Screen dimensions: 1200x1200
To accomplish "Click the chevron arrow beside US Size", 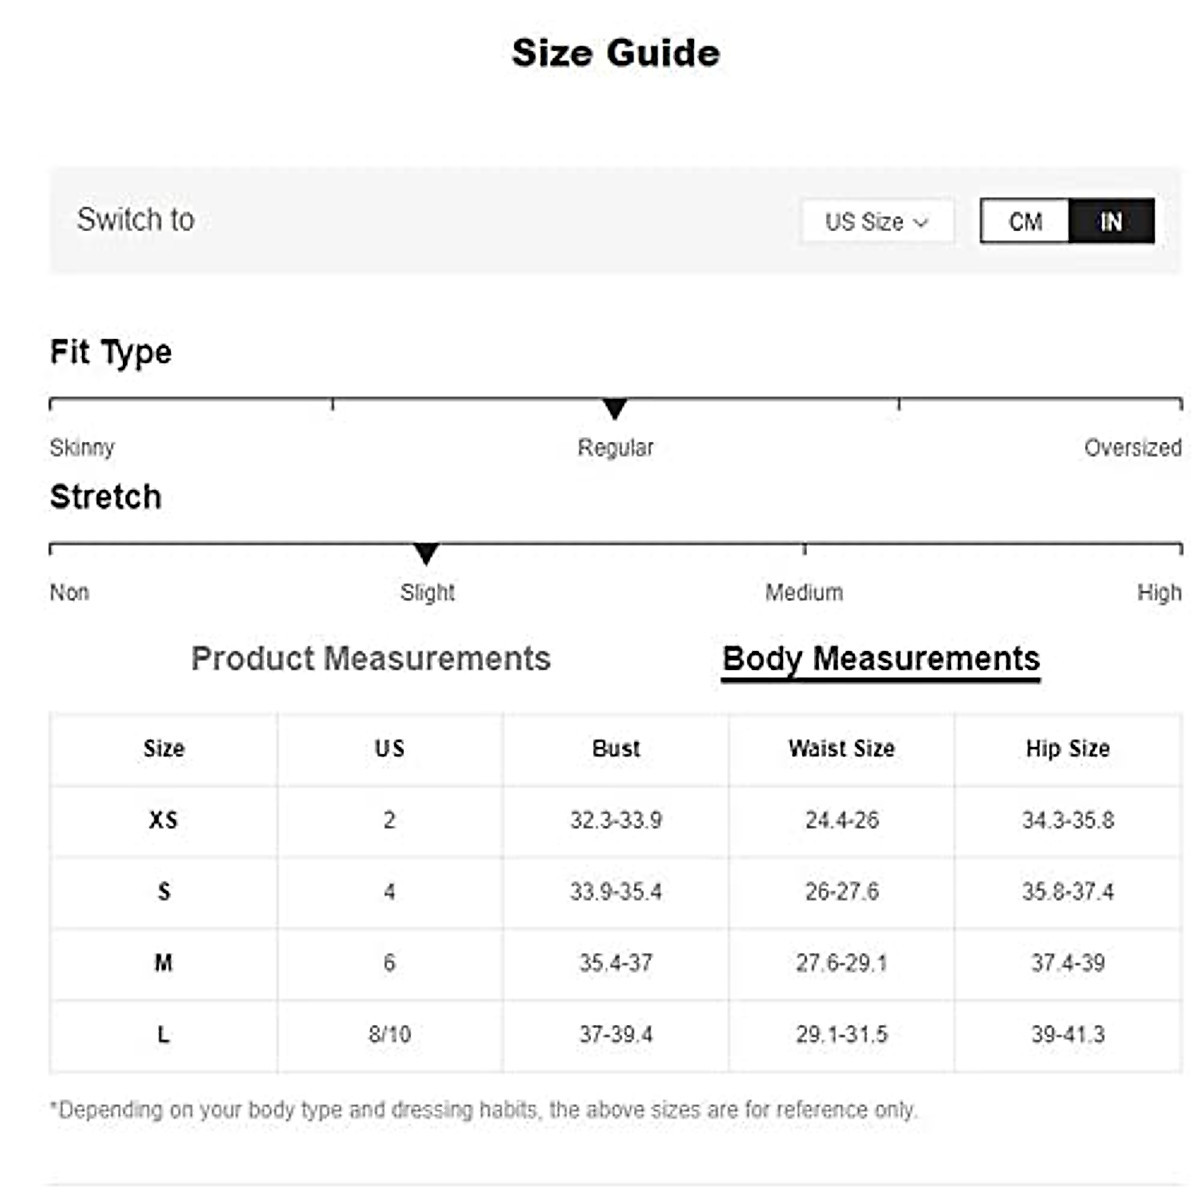I will (x=921, y=222).
